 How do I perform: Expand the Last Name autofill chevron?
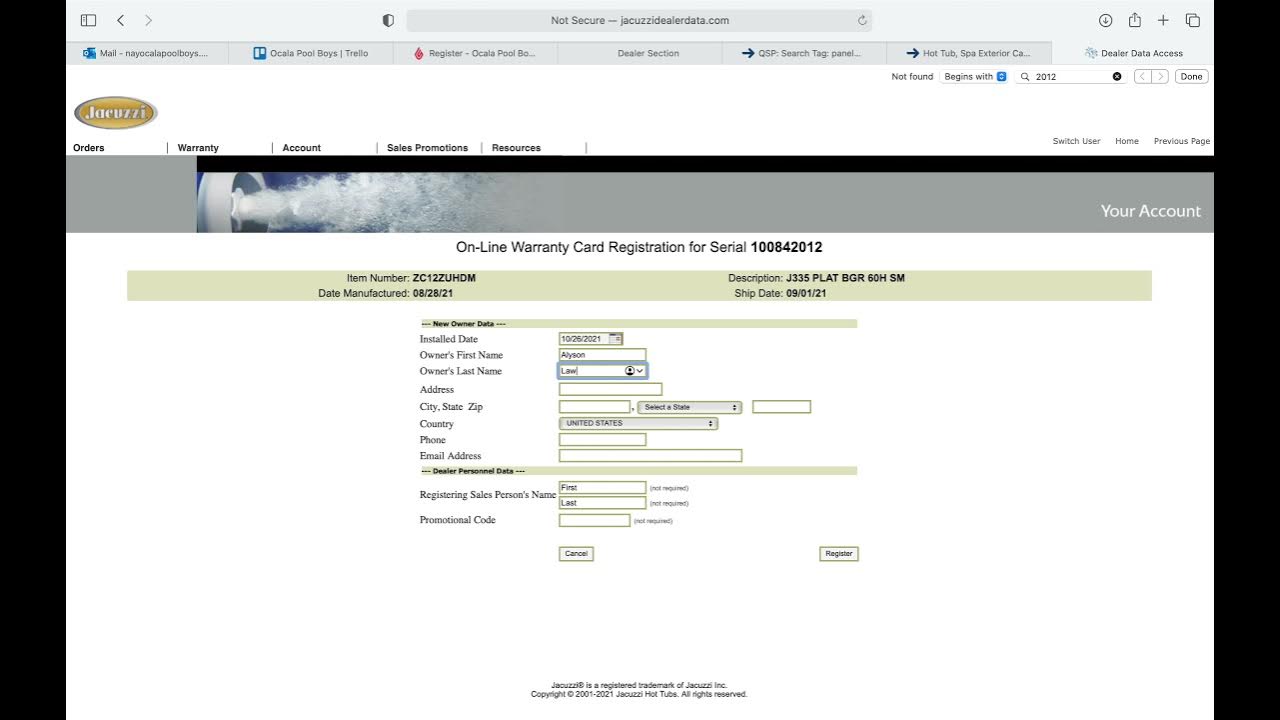tap(640, 371)
